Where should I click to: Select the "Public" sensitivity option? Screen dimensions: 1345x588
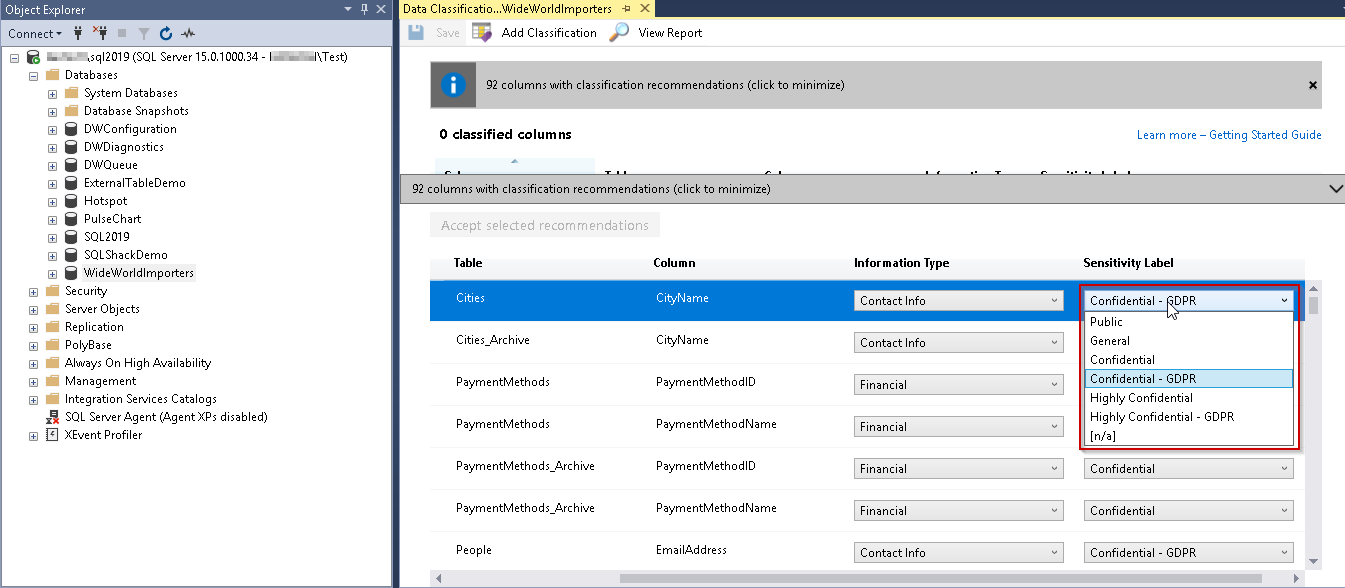click(x=1106, y=322)
